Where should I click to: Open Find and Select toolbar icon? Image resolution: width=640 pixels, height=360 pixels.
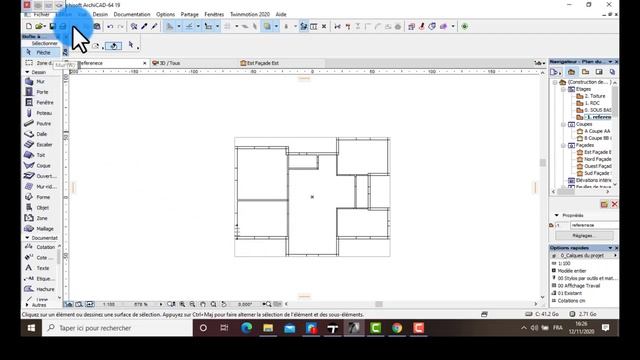[134, 27]
